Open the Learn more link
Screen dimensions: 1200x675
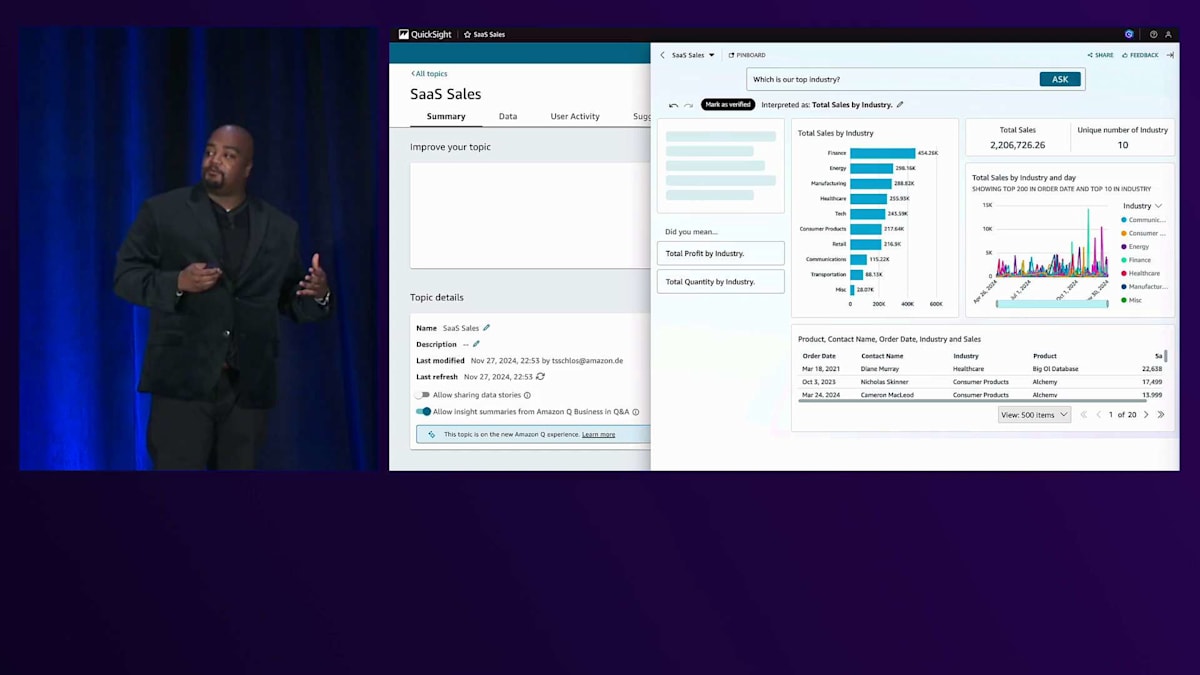pos(598,434)
